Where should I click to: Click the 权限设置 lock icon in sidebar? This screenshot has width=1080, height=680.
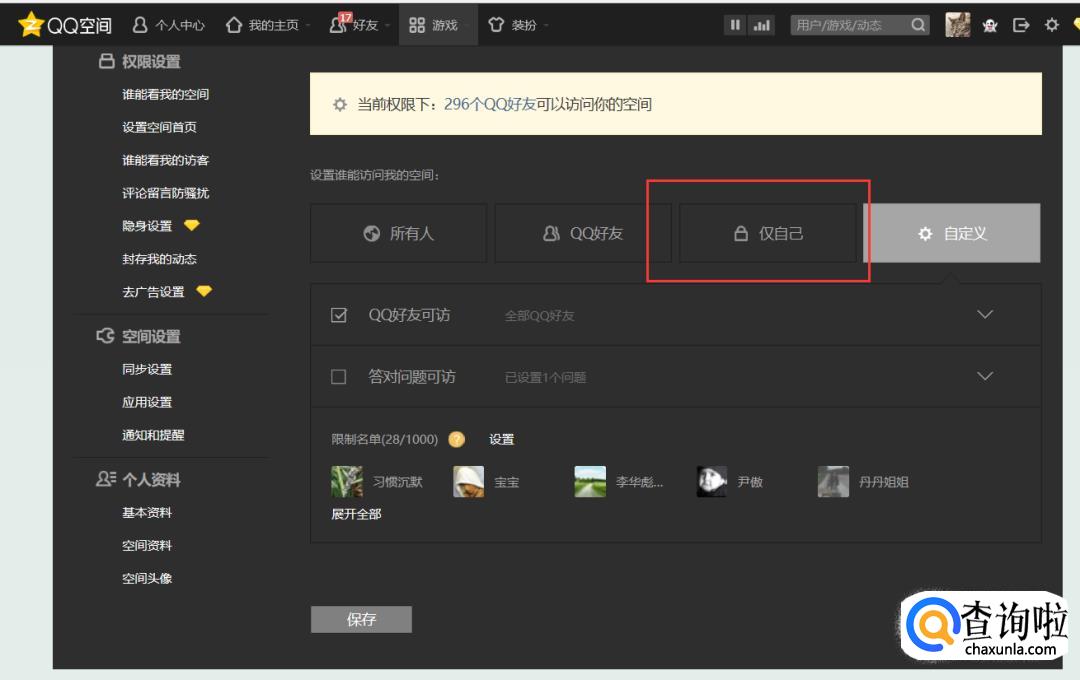tap(106, 61)
